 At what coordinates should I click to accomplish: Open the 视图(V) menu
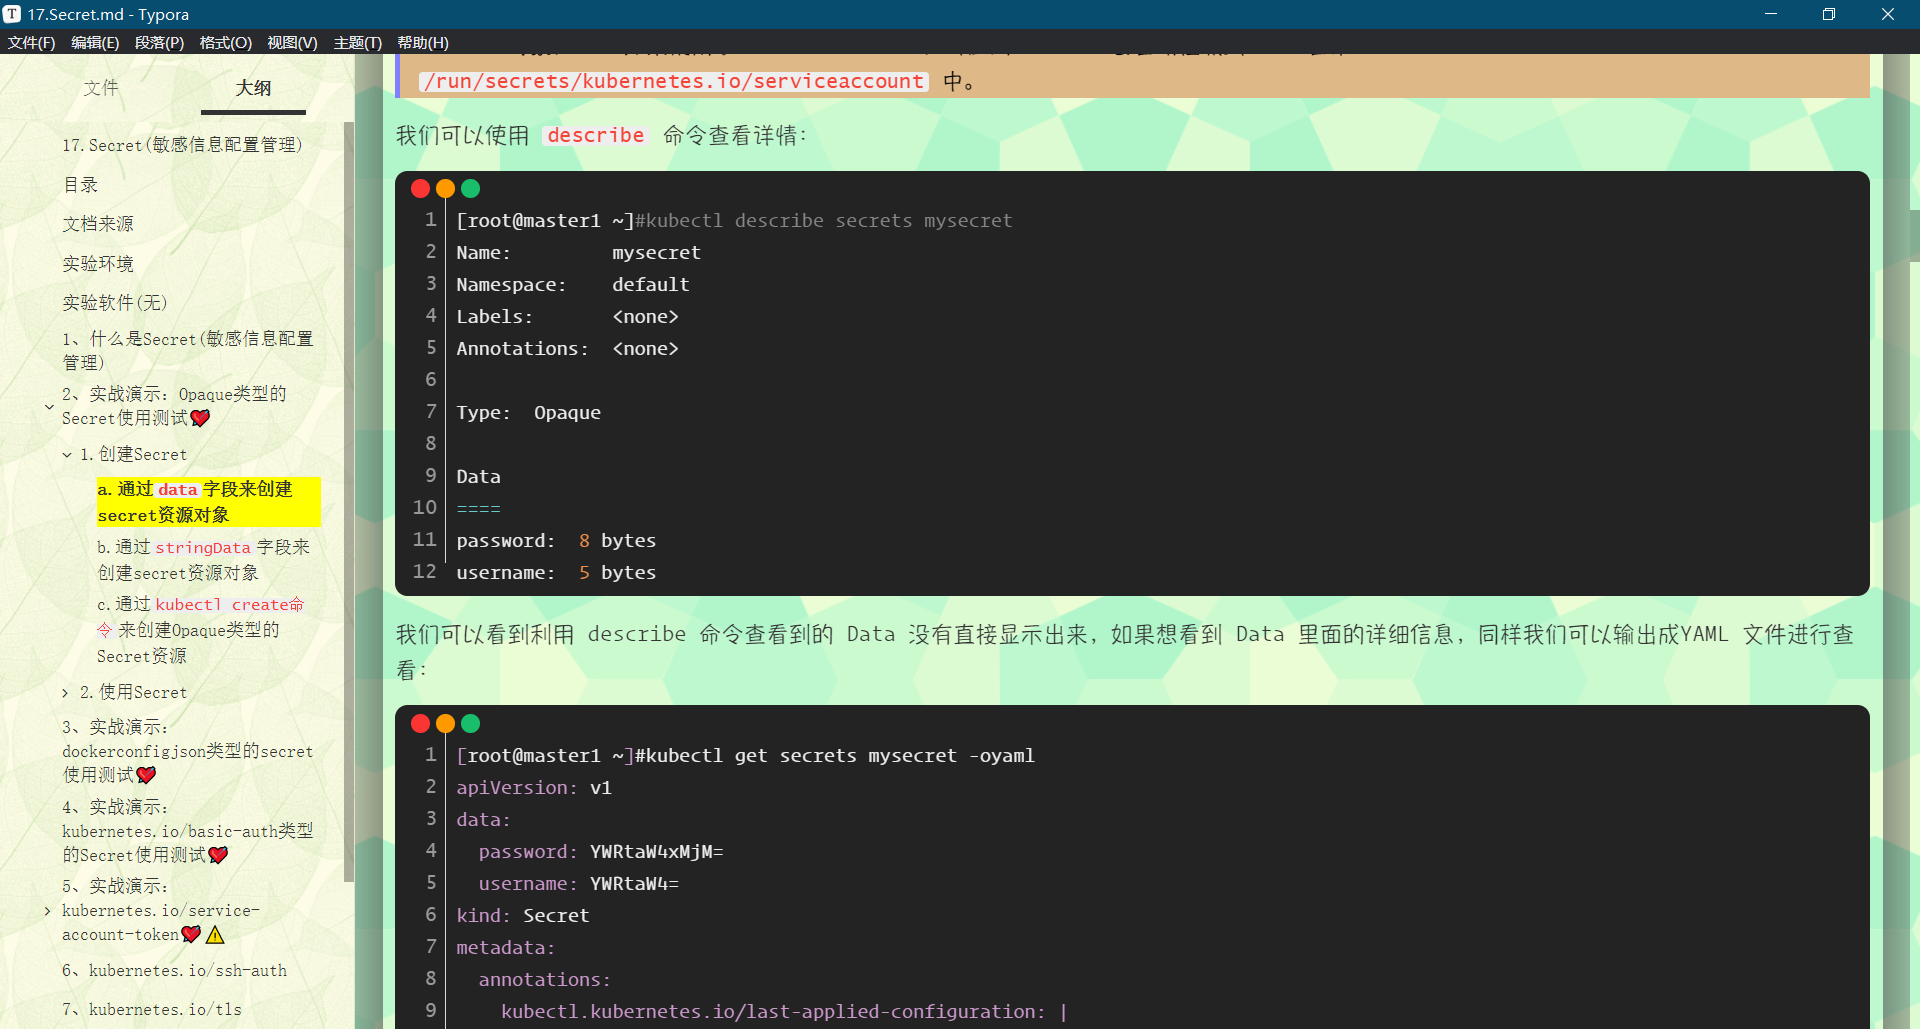point(292,42)
